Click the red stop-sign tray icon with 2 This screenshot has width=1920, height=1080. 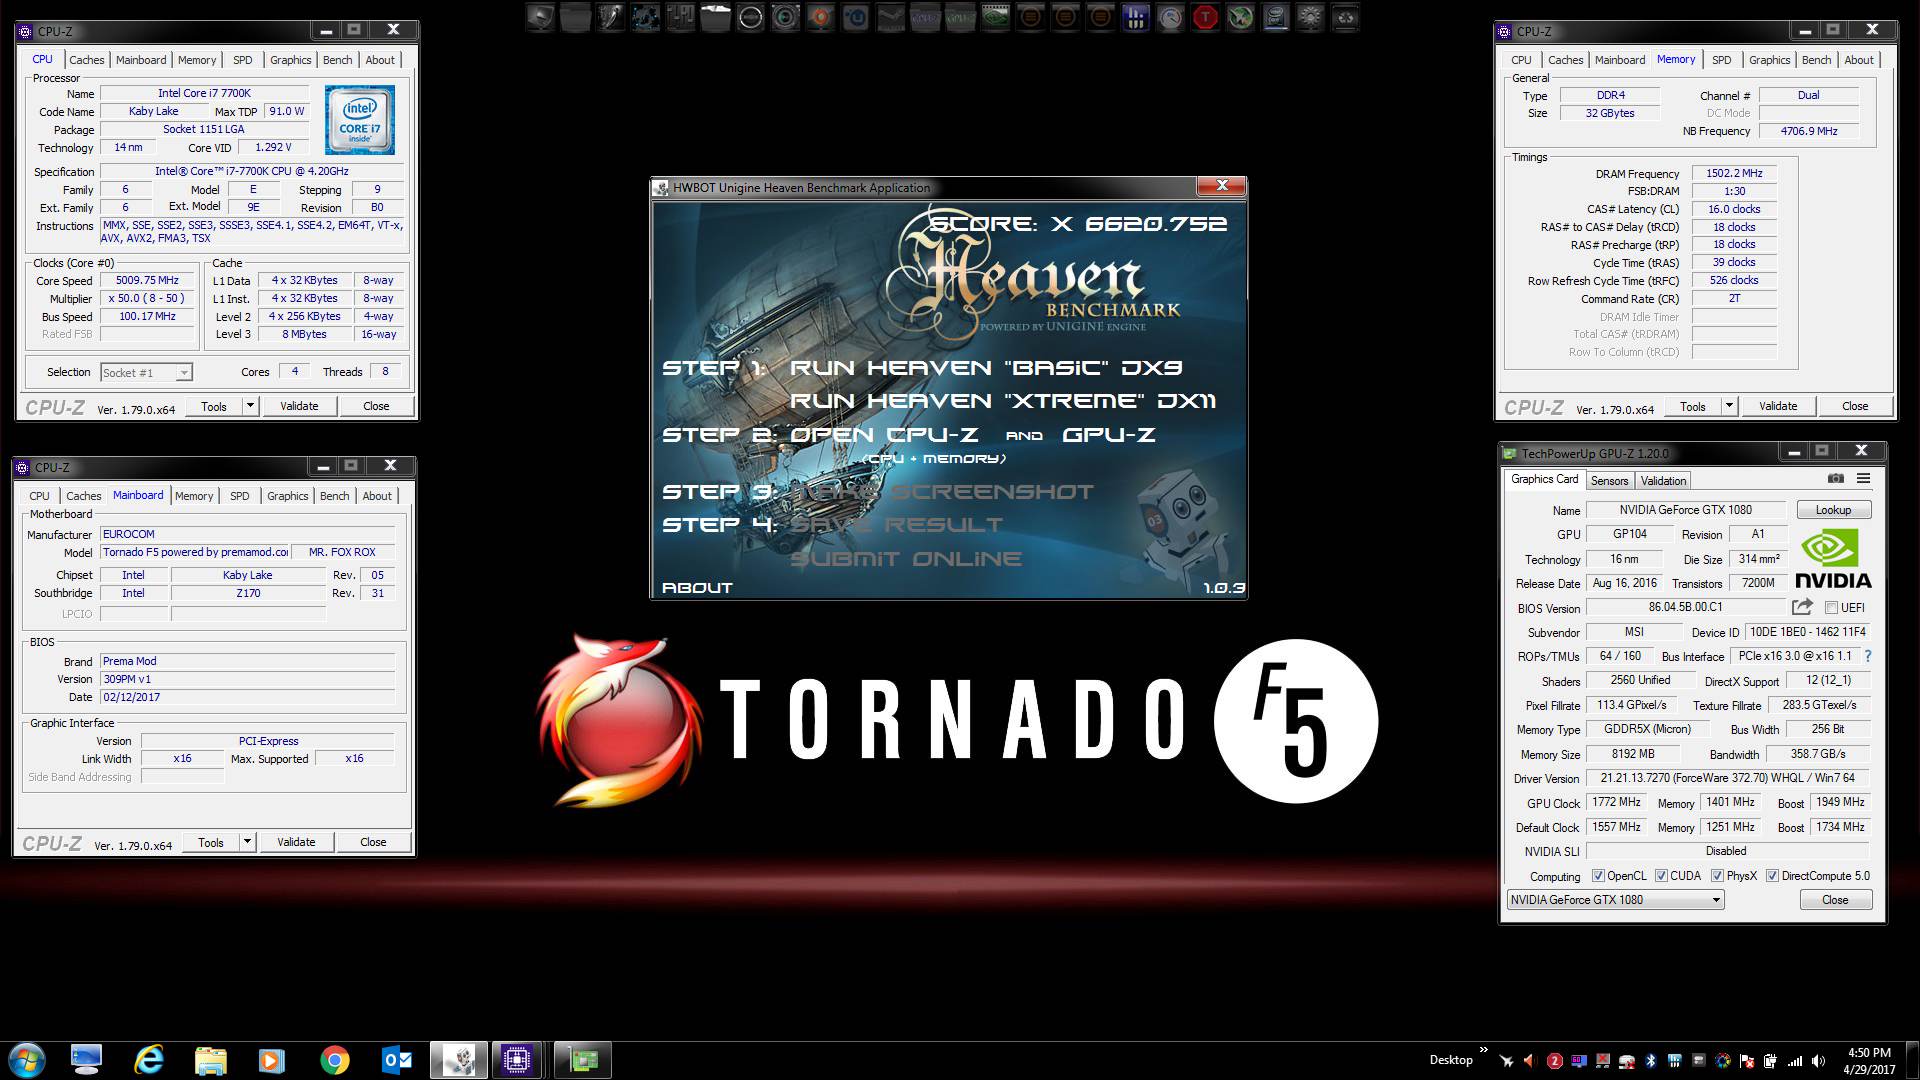1555,1061
